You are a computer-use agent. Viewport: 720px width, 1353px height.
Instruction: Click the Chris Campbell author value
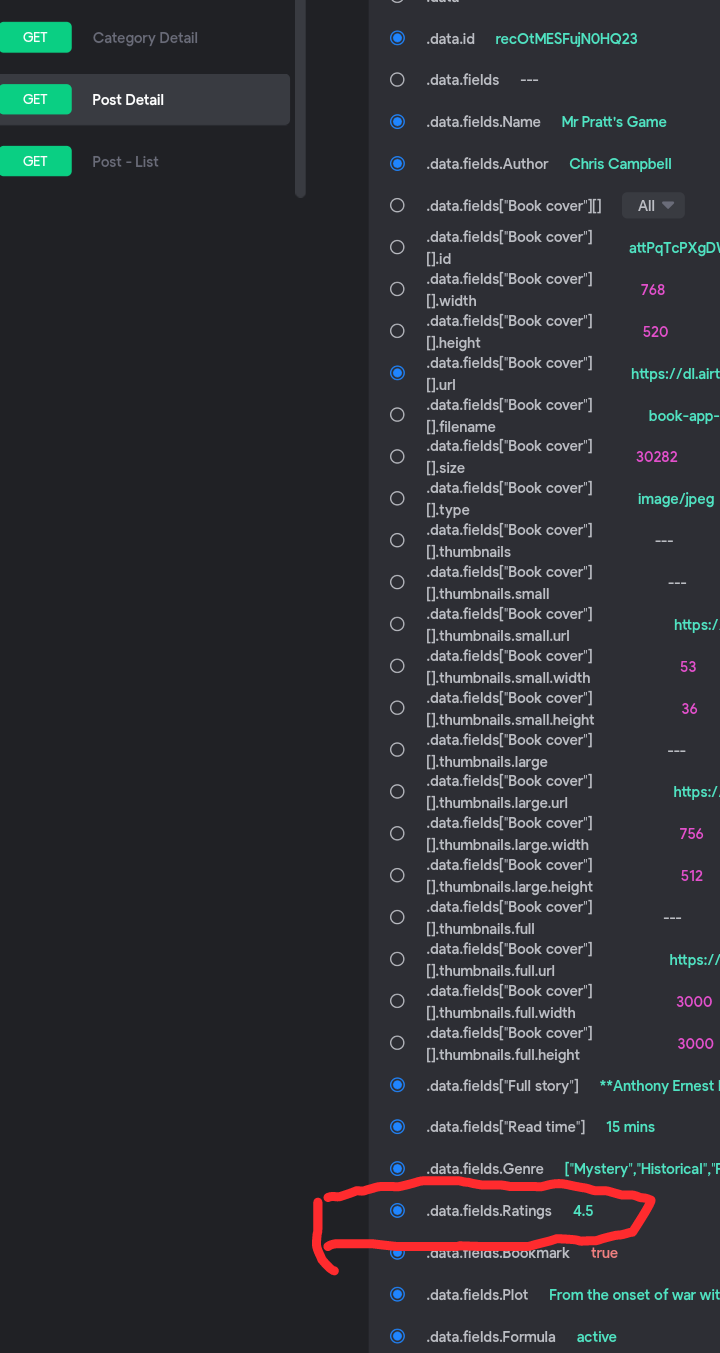tap(620, 164)
